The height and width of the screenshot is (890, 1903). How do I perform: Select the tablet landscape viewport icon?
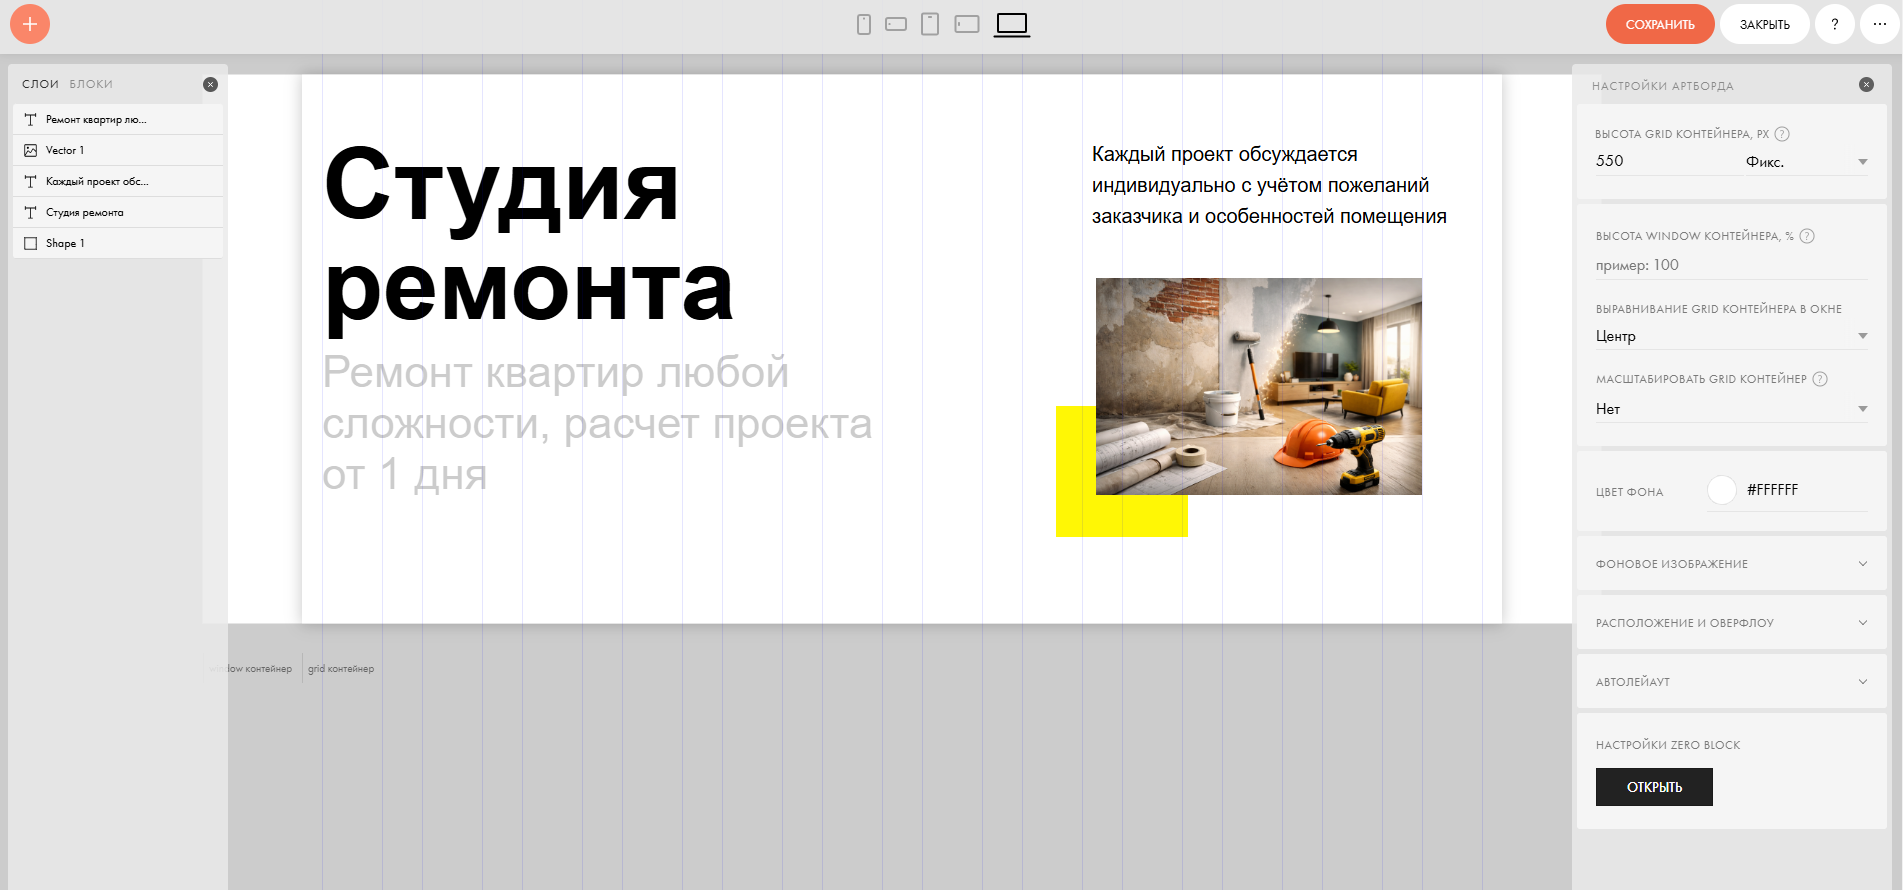click(967, 24)
